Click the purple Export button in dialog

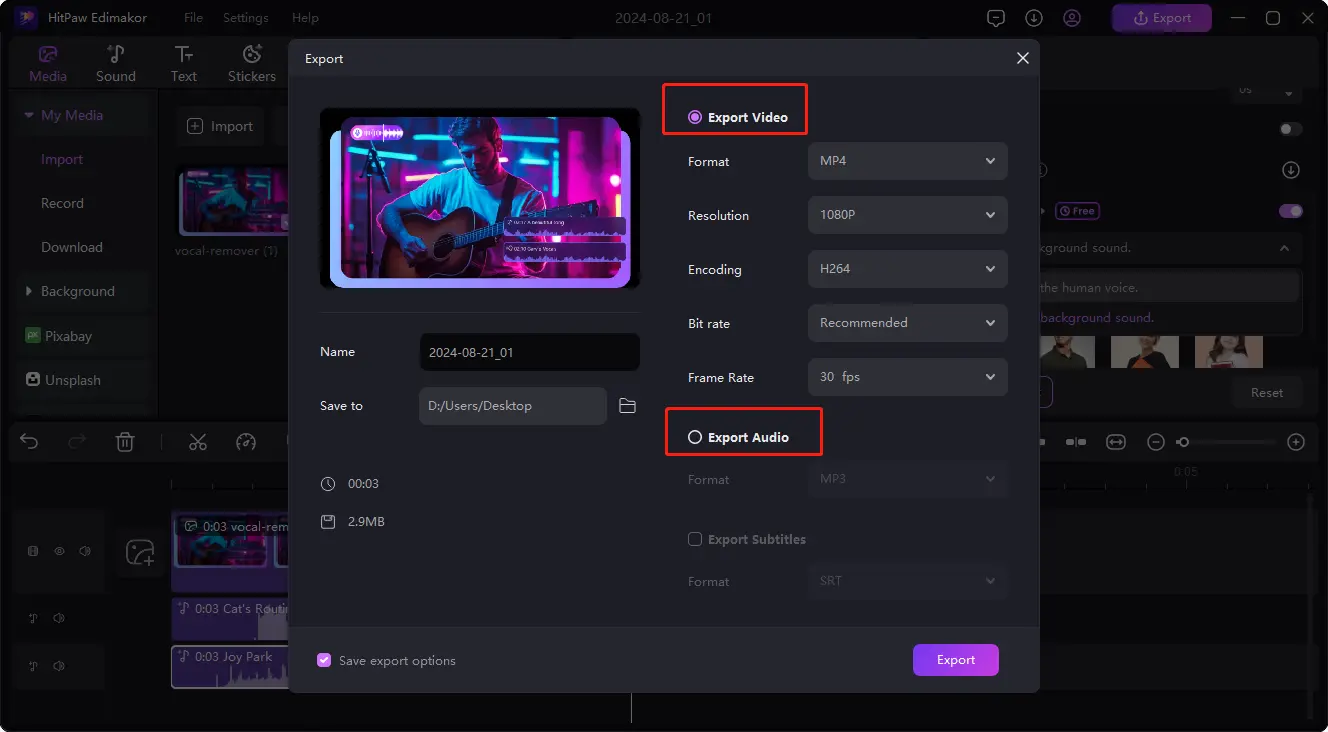[955, 660]
